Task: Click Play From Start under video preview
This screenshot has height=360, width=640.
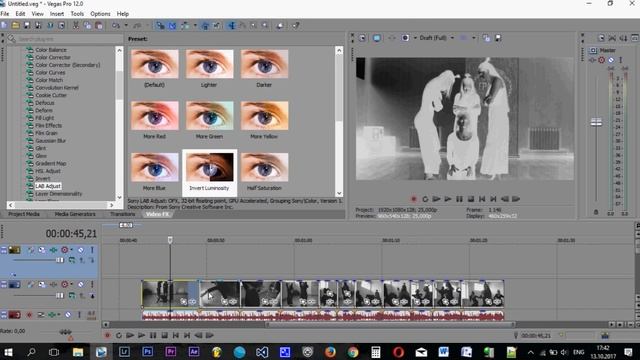Action: [436, 199]
